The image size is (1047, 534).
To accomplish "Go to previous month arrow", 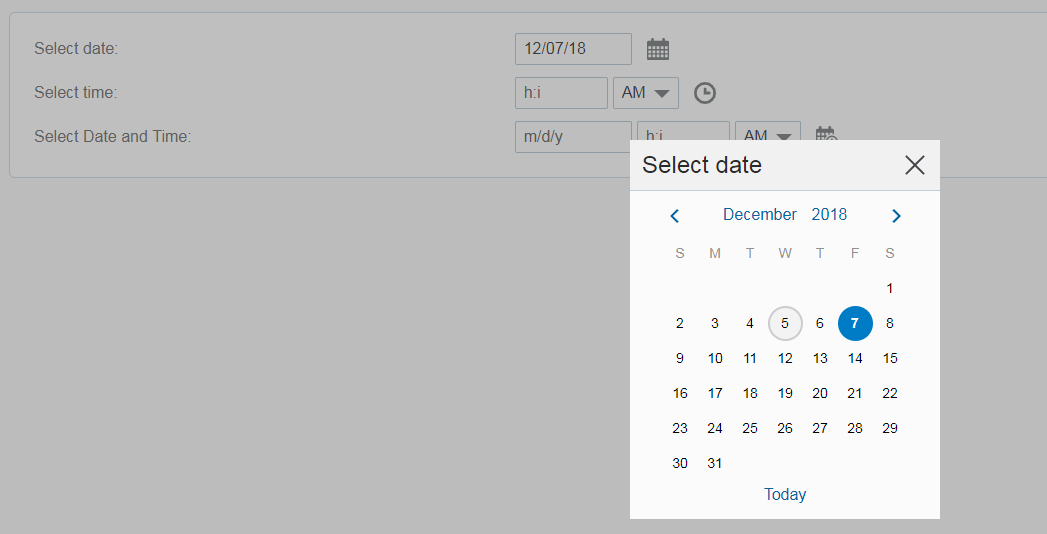I will coord(675,215).
